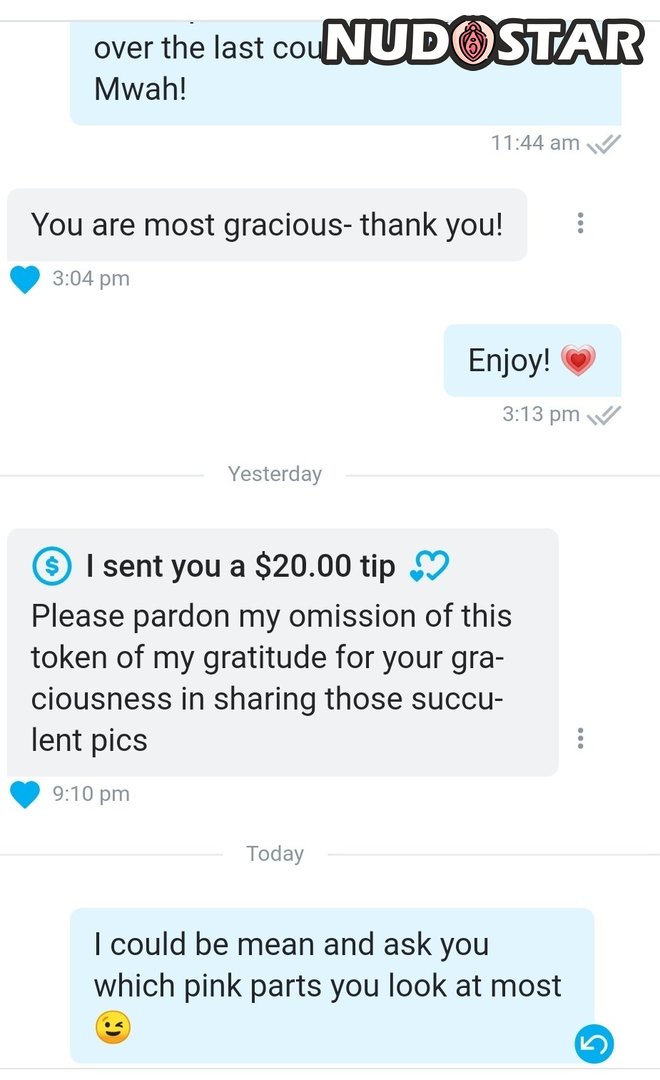
Task: Click the "Today" date separator
Action: [275, 854]
